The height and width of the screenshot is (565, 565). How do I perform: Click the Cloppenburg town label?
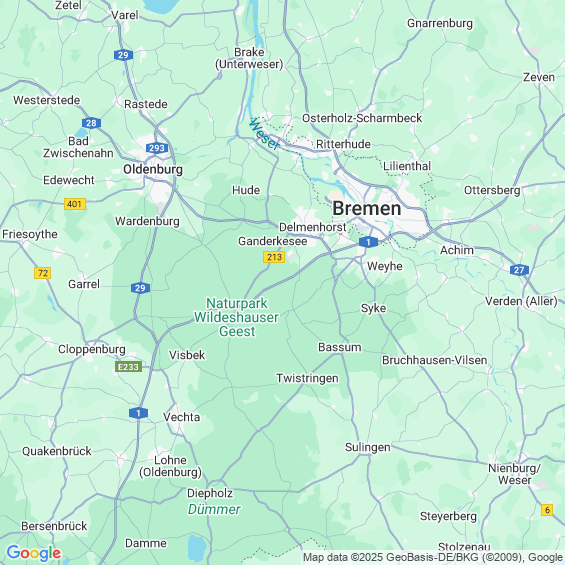pos(92,349)
